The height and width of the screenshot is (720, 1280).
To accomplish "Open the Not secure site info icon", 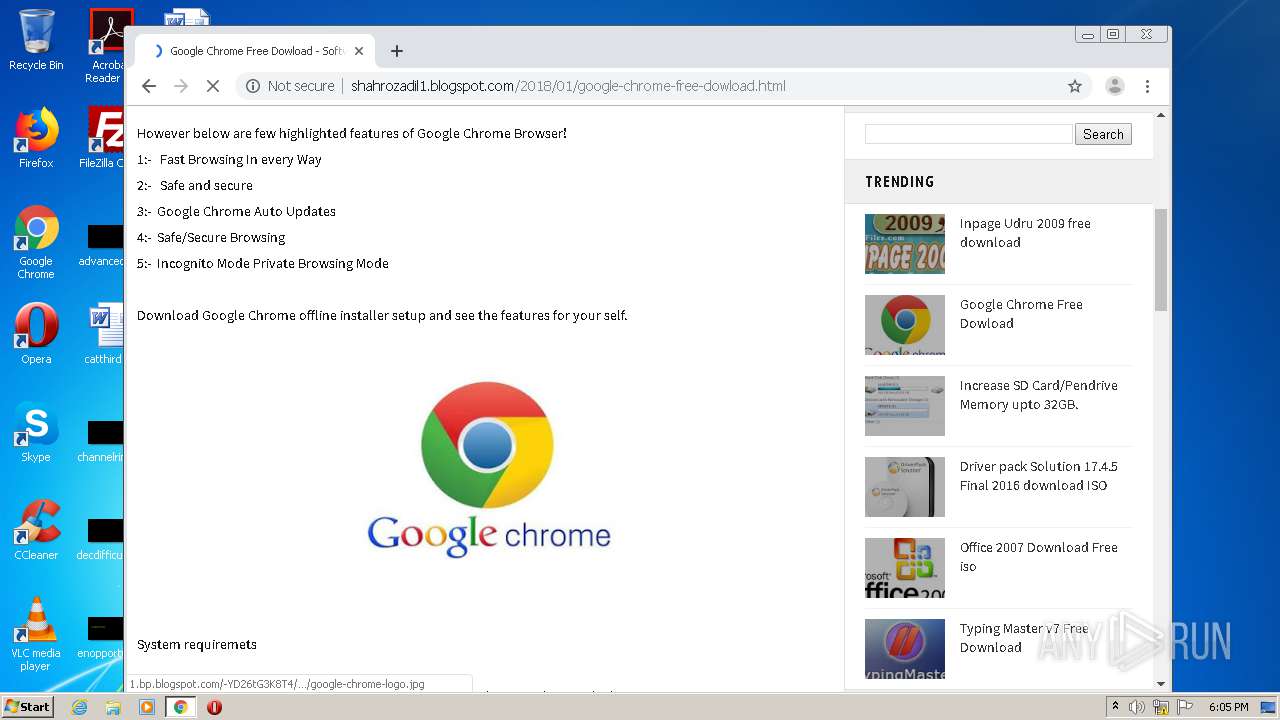I will pyautogui.click(x=253, y=86).
